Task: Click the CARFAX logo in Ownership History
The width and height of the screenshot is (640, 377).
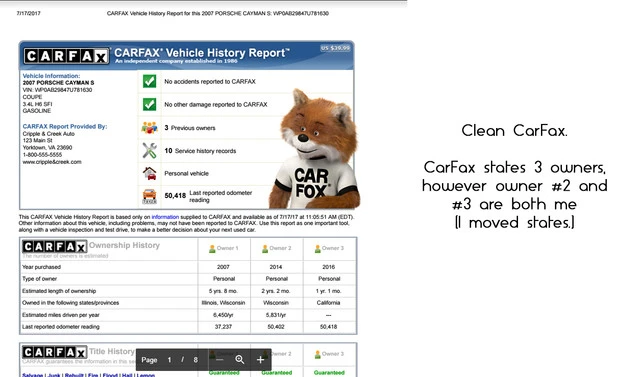Action: 55,247
